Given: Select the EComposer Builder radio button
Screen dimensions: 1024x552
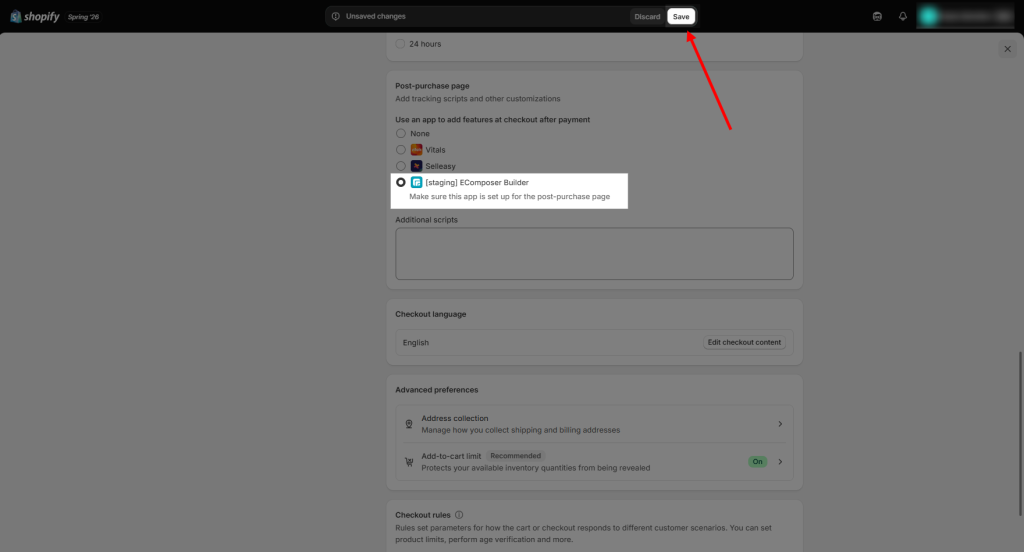Looking at the screenshot, I should pos(400,182).
